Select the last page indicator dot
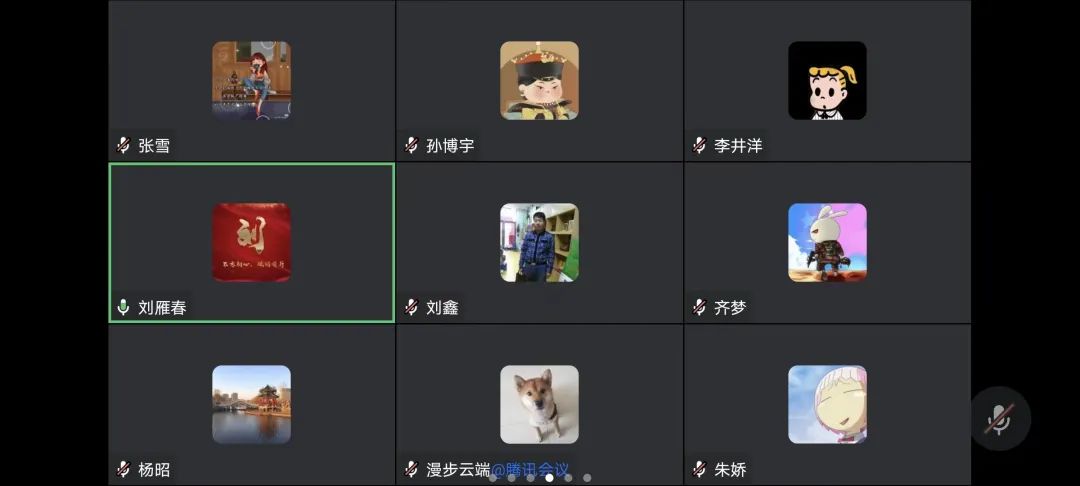Image resolution: width=1080 pixels, height=486 pixels. tap(587, 477)
